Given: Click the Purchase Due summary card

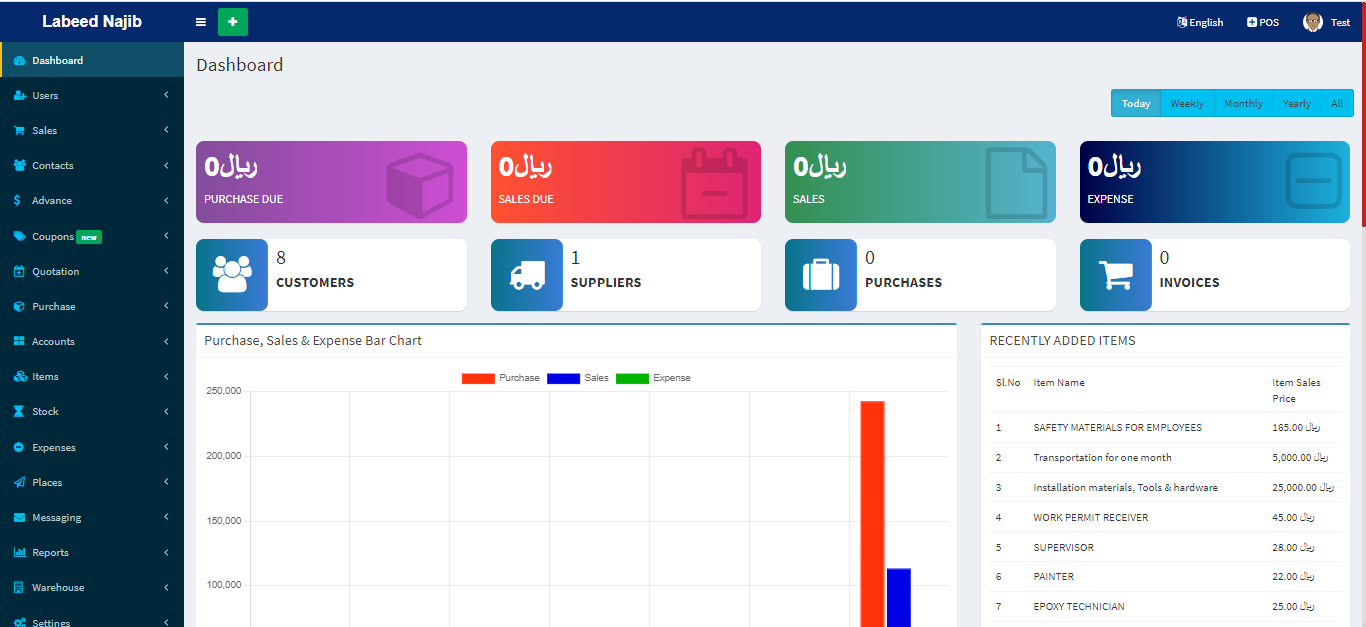Looking at the screenshot, I should click(331, 181).
